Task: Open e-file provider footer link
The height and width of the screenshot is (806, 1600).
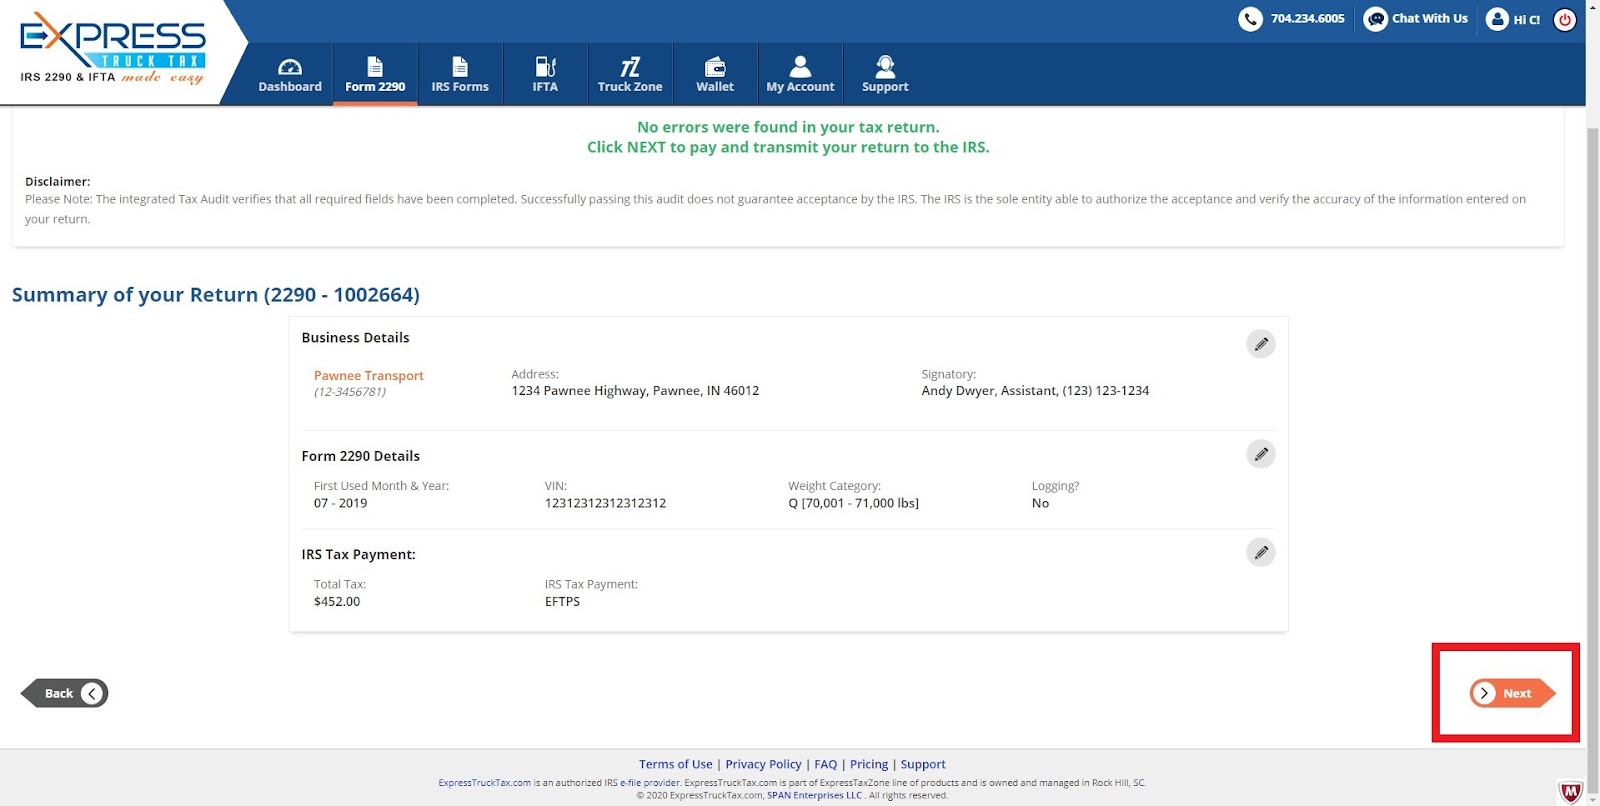Action: [650, 783]
